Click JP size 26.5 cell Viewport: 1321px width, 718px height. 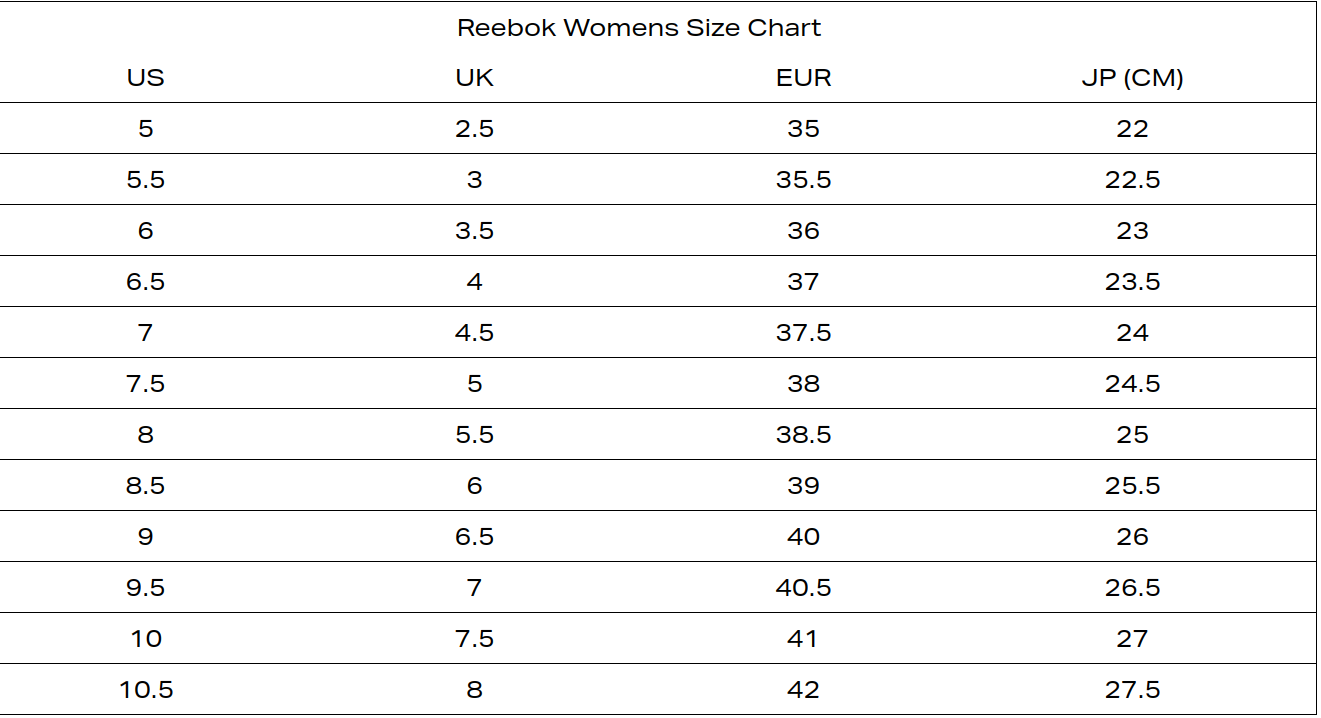(x=1132, y=588)
